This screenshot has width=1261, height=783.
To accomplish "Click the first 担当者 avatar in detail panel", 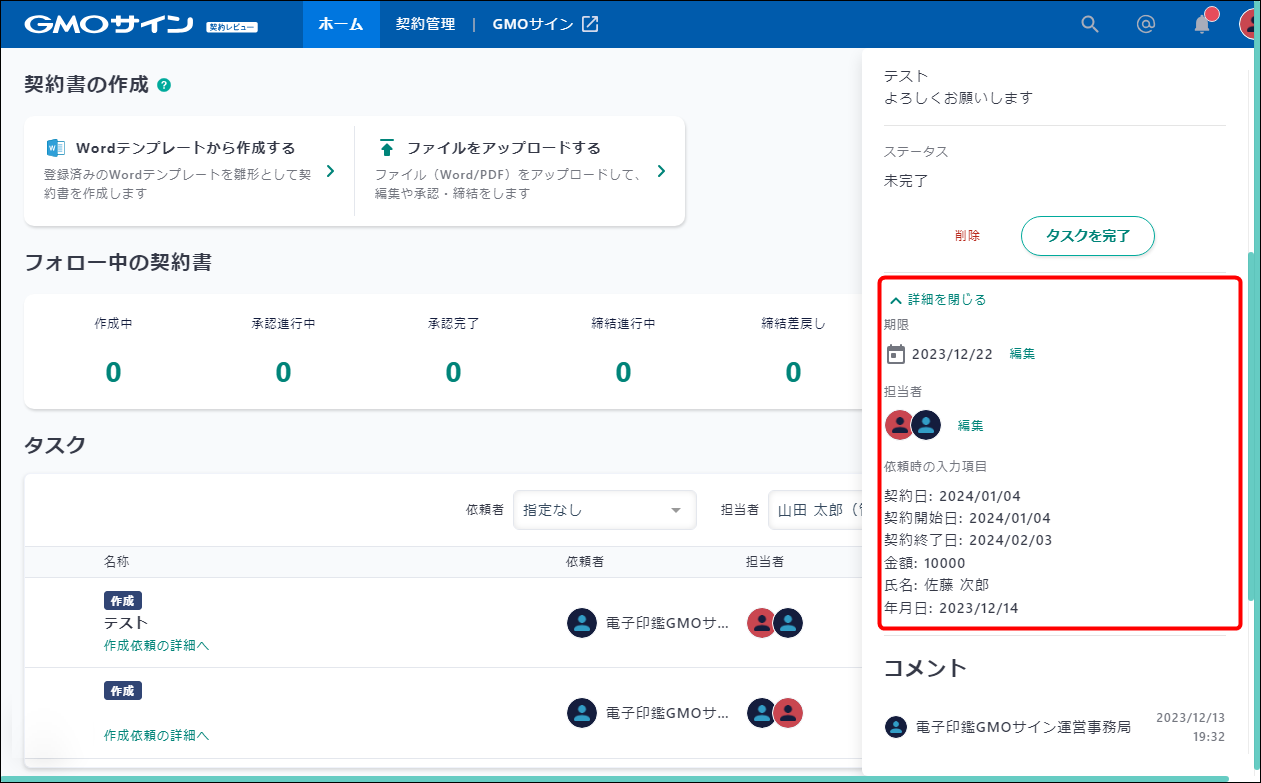I will (899, 425).
